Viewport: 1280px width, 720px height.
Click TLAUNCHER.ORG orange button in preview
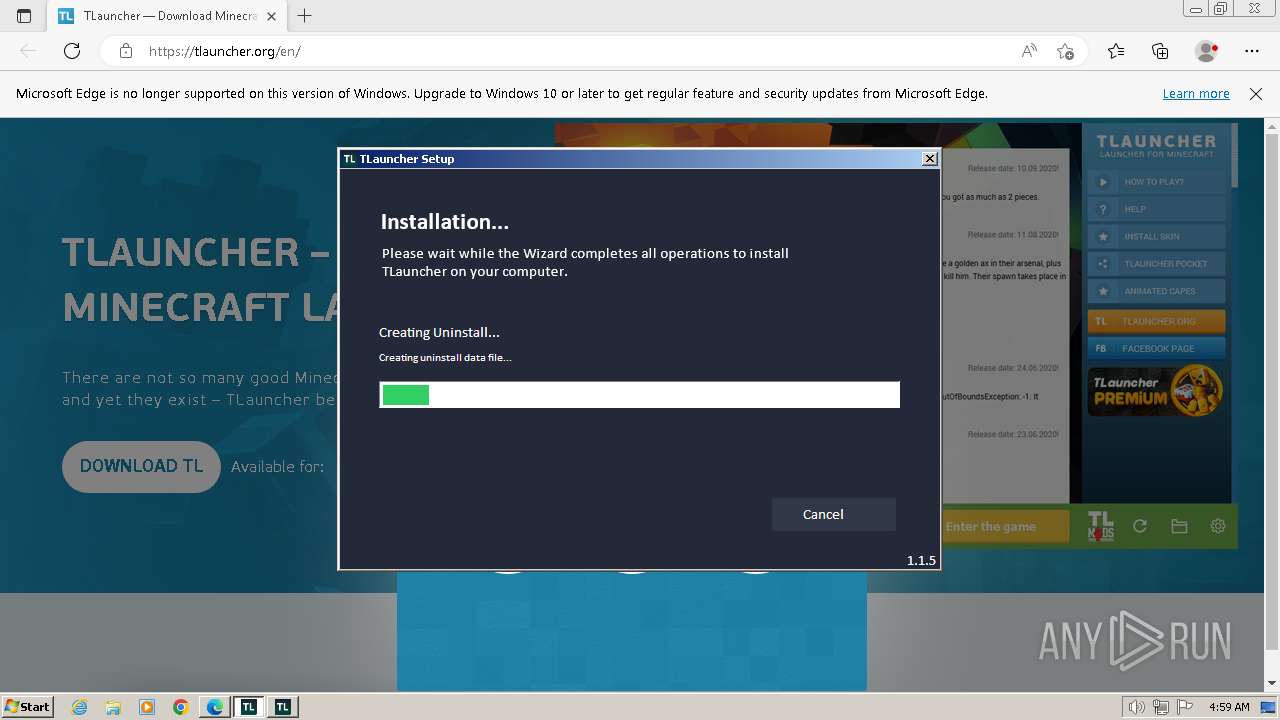[x=1156, y=321]
